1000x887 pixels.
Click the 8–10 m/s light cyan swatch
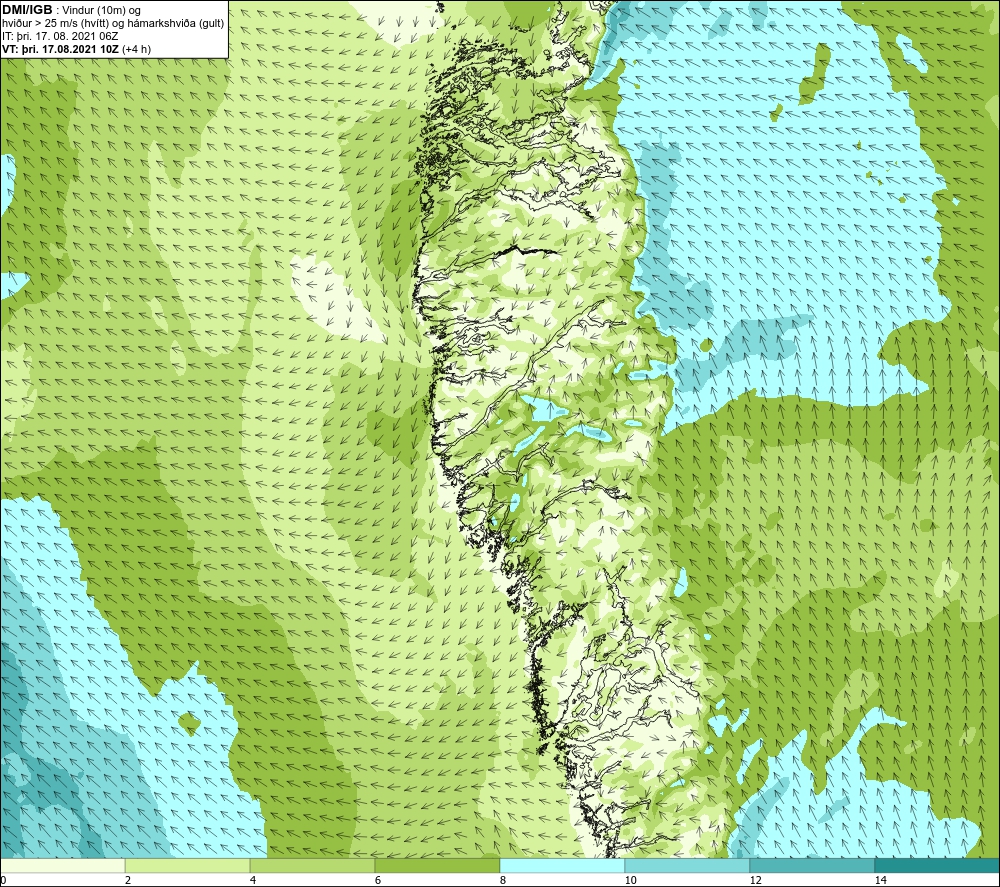[x=562, y=865]
